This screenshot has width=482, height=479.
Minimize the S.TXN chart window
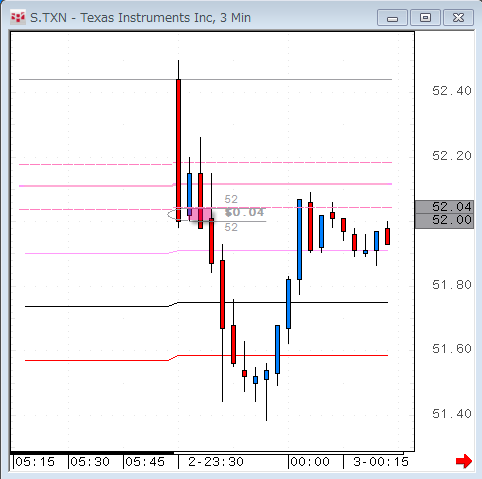point(392,18)
